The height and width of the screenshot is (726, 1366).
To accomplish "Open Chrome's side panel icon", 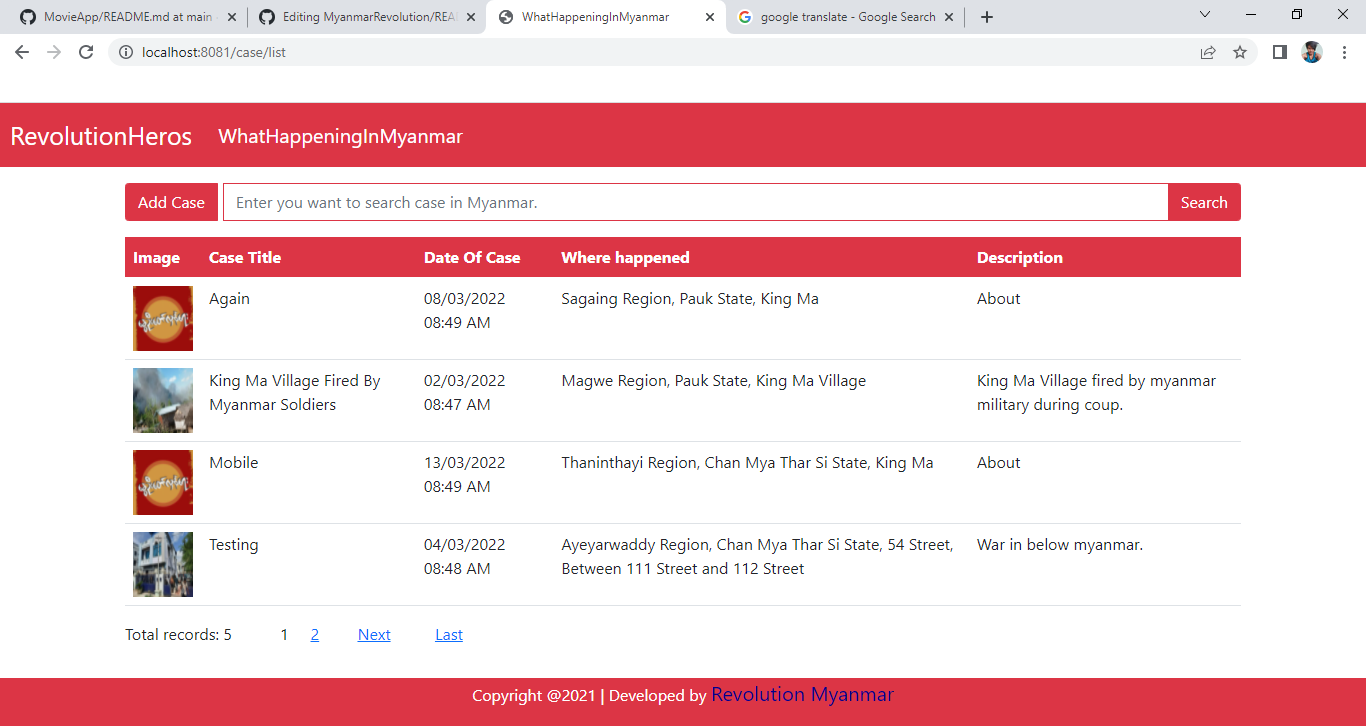I will pos(1279,52).
